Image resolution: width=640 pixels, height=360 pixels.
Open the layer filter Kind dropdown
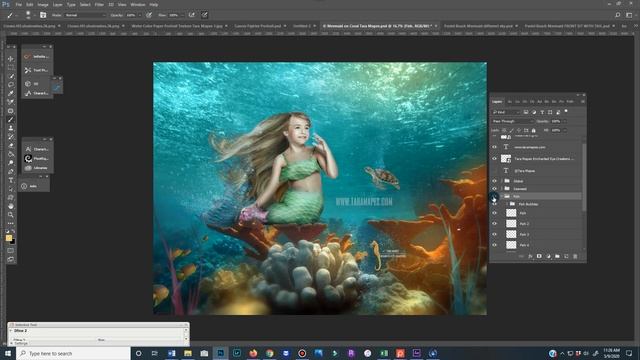506,112
